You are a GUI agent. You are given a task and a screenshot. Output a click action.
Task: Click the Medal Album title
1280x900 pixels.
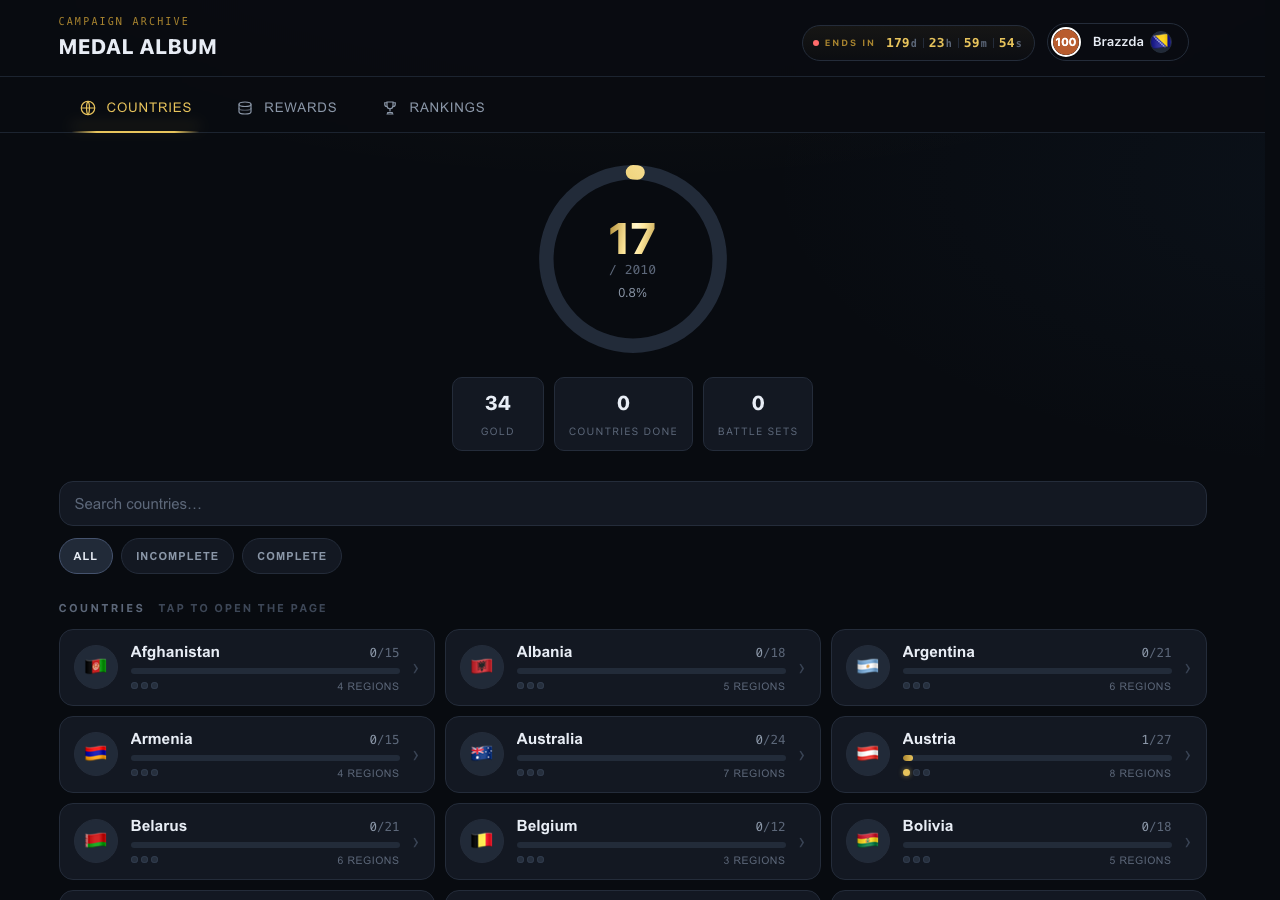pyautogui.click(x=138, y=47)
